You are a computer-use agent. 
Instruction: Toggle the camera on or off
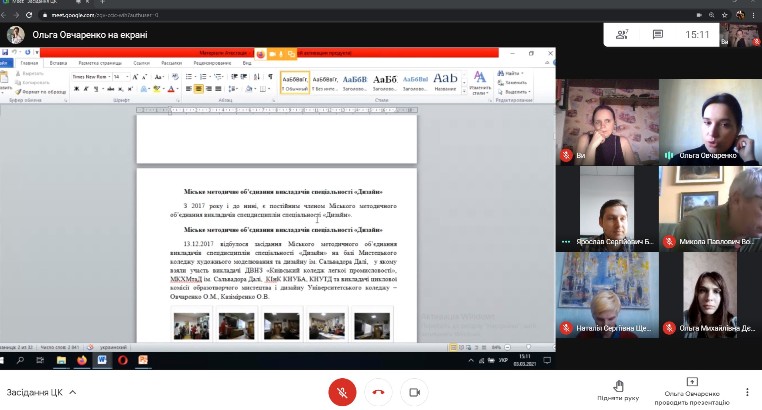coord(412,391)
